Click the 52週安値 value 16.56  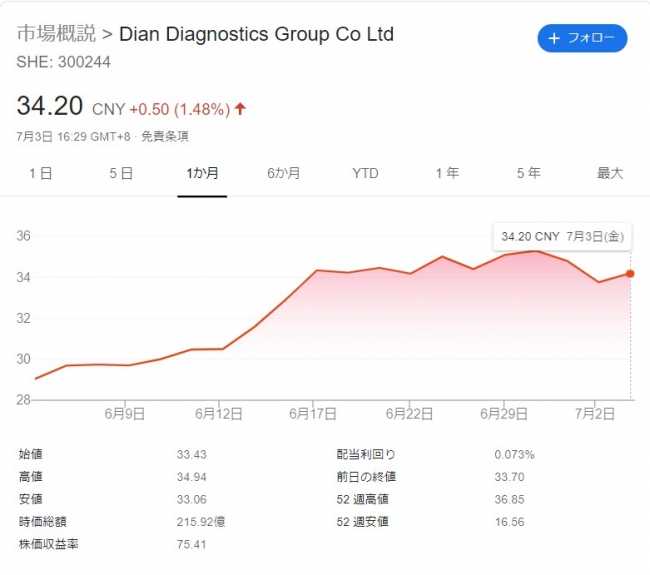pyautogui.click(x=509, y=522)
